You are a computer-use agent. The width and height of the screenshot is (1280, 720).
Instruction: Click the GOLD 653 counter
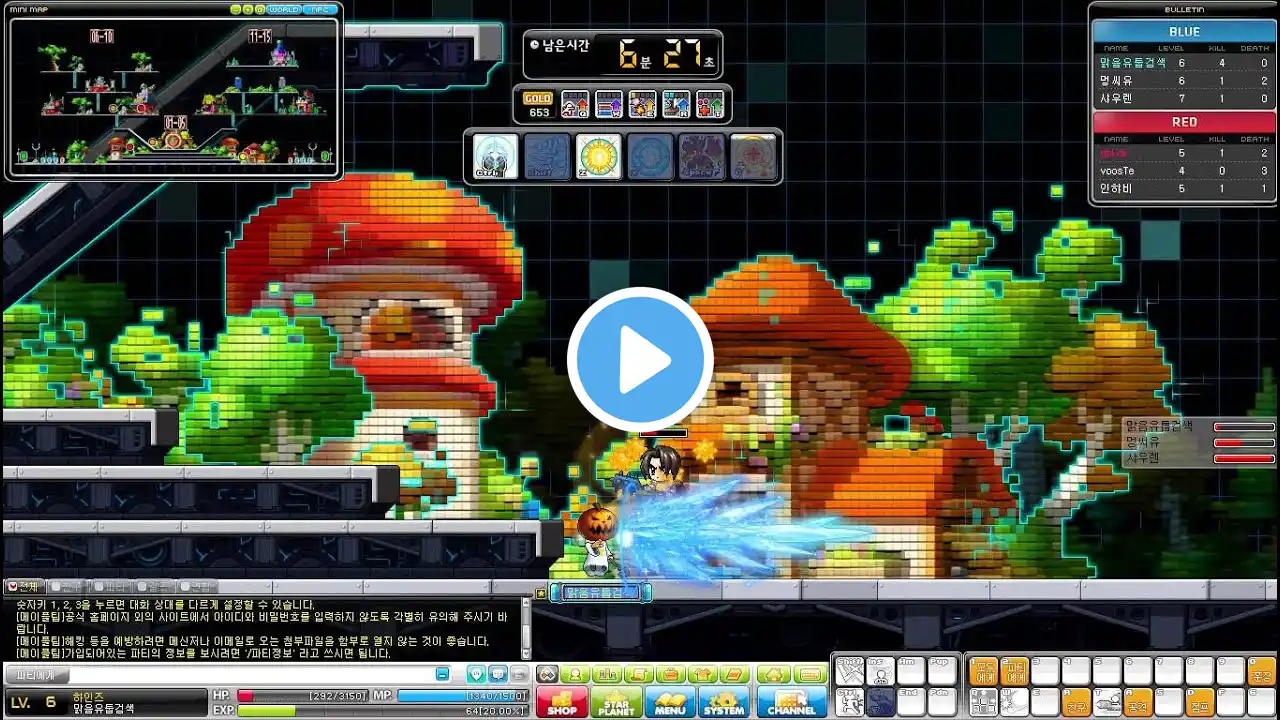(539, 105)
